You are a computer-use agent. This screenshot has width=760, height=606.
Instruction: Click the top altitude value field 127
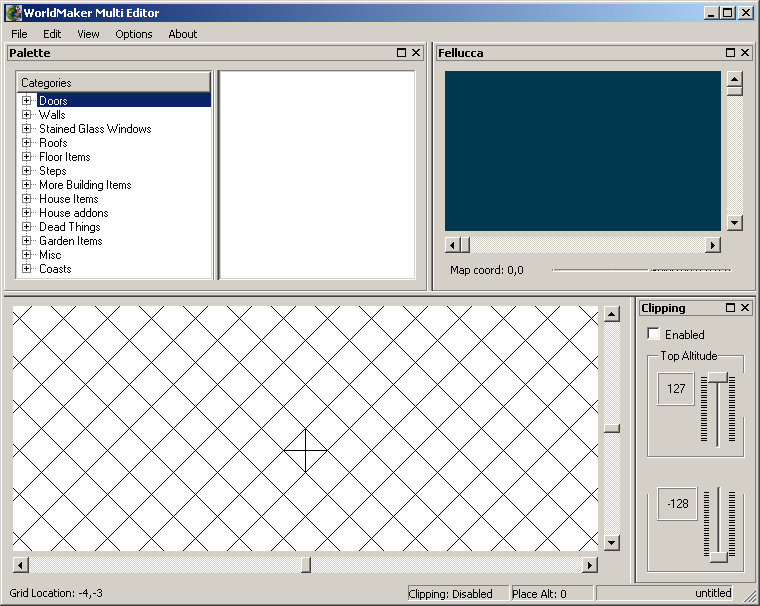click(x=676, y=389)
